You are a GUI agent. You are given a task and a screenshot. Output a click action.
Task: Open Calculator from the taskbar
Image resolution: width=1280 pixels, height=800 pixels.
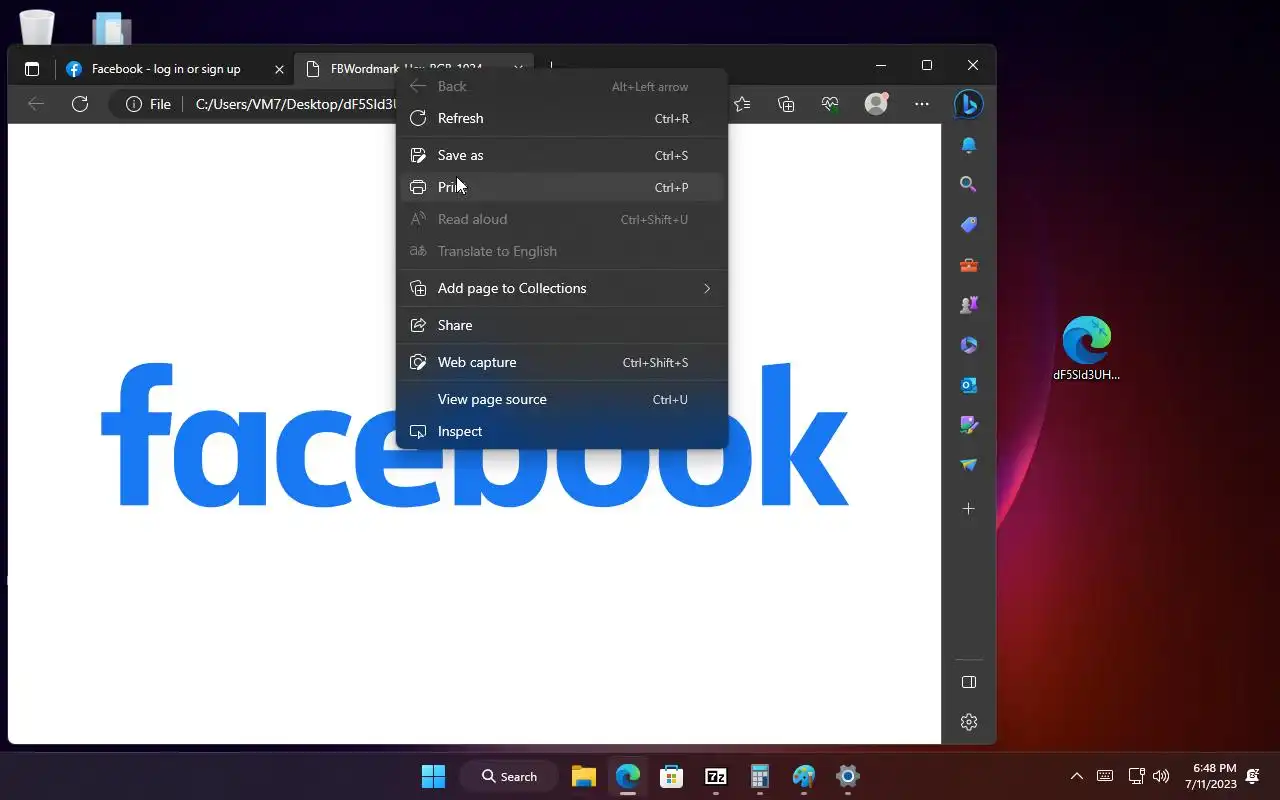click(760, 776)
